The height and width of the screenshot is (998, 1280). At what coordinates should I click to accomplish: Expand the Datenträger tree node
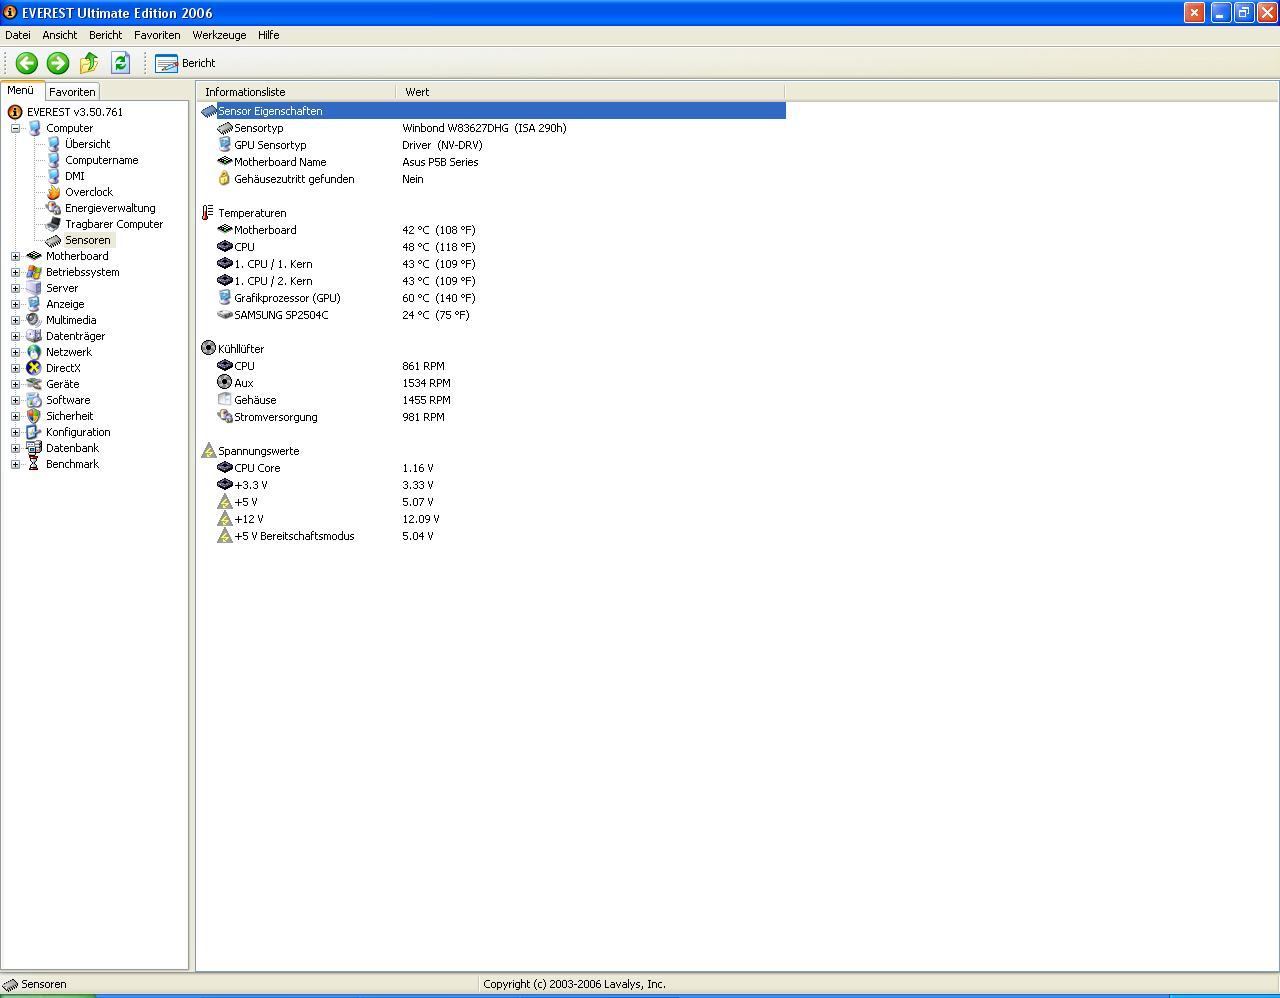(15, 336)
